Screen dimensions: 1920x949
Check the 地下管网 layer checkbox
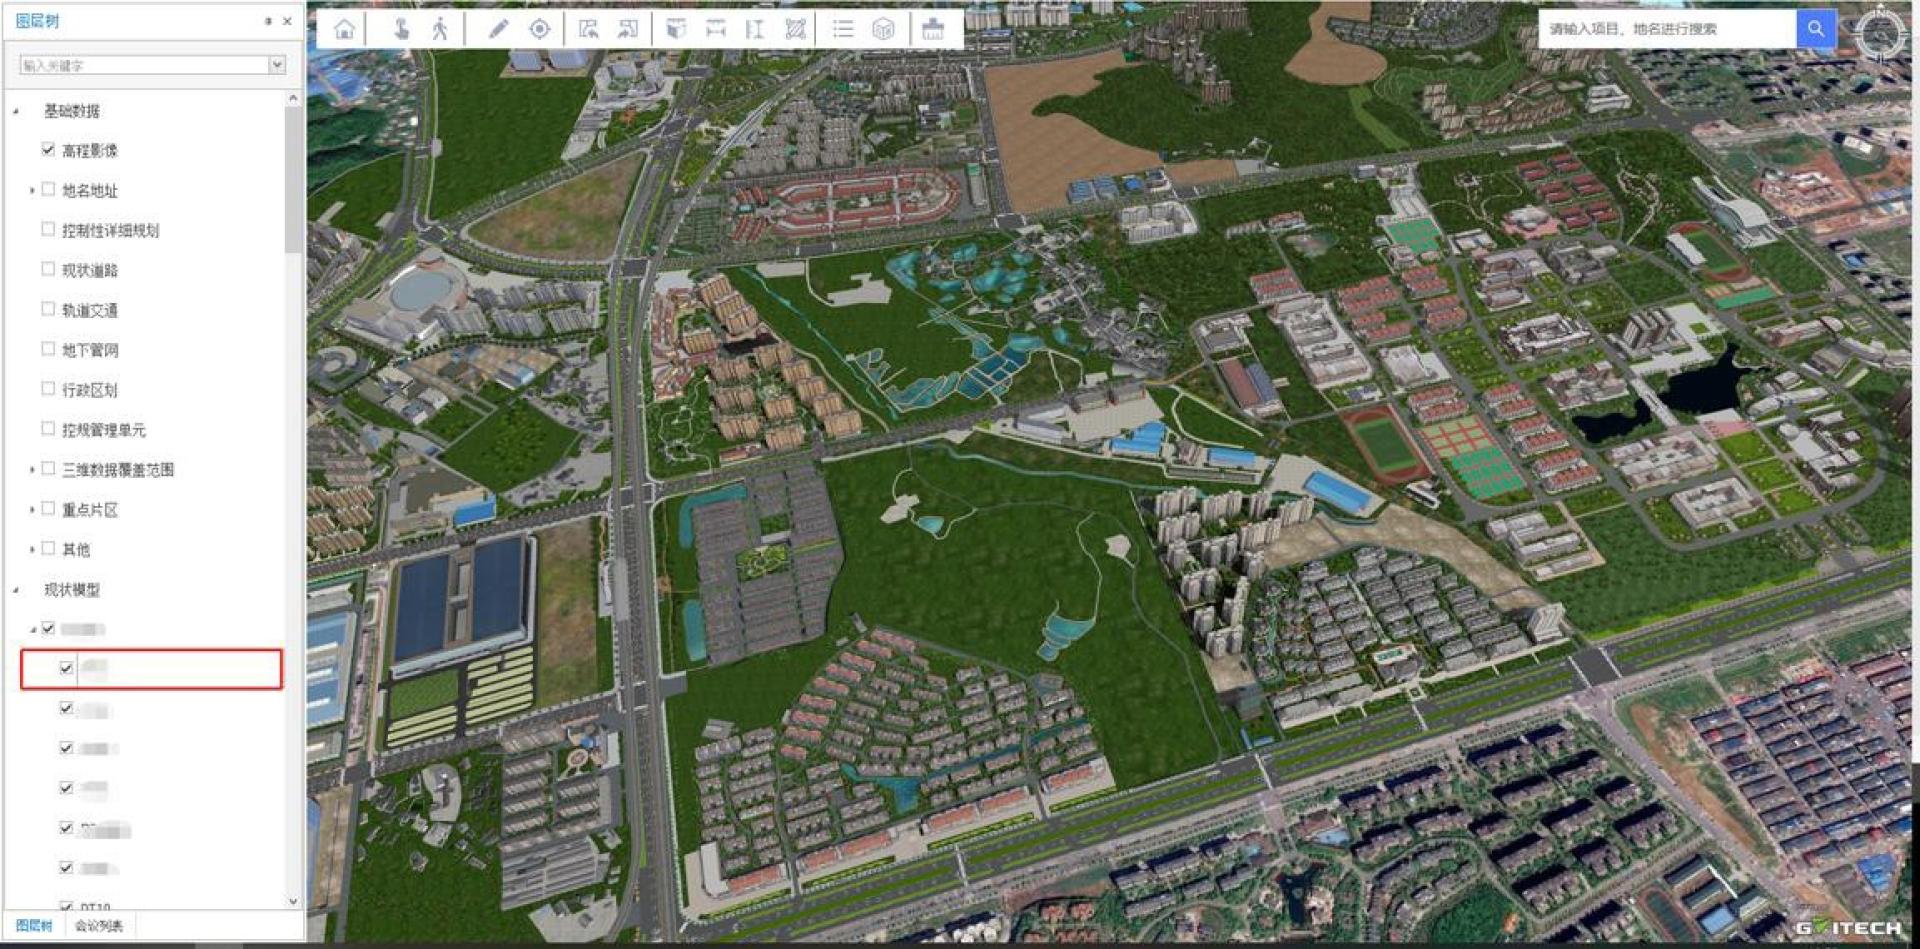[48, 349]
